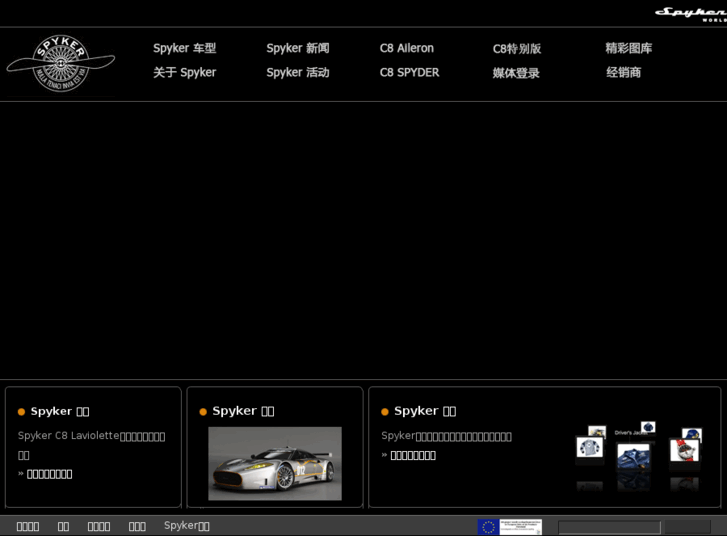
Task: Click the wristwatch merchandise thumbnail
Action: click(x=684, y=450)
